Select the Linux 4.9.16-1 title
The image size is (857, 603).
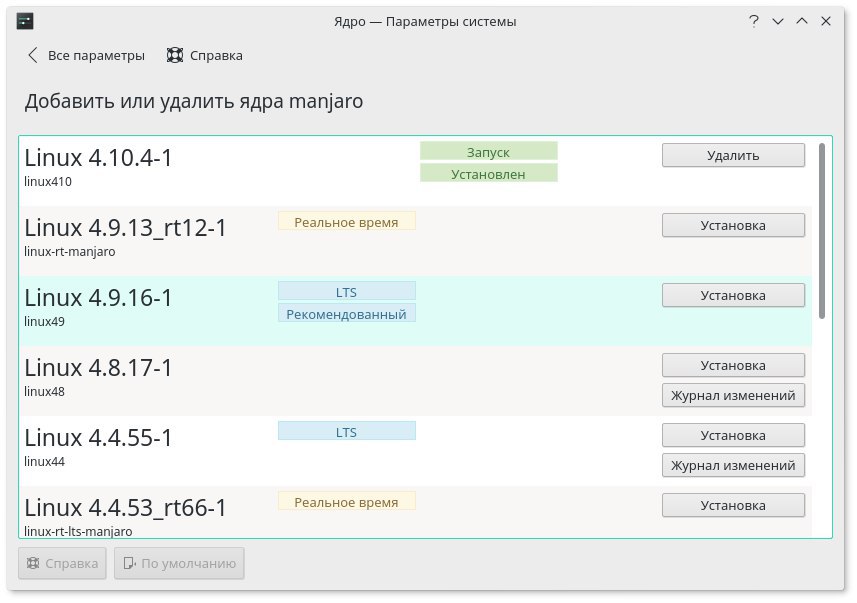point(98,298)
